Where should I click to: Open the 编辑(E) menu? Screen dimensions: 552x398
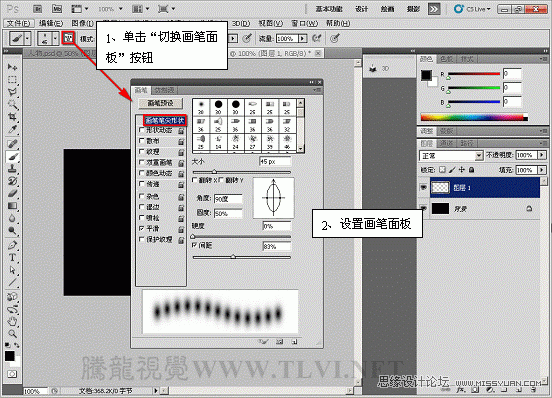tap(51, 23)
